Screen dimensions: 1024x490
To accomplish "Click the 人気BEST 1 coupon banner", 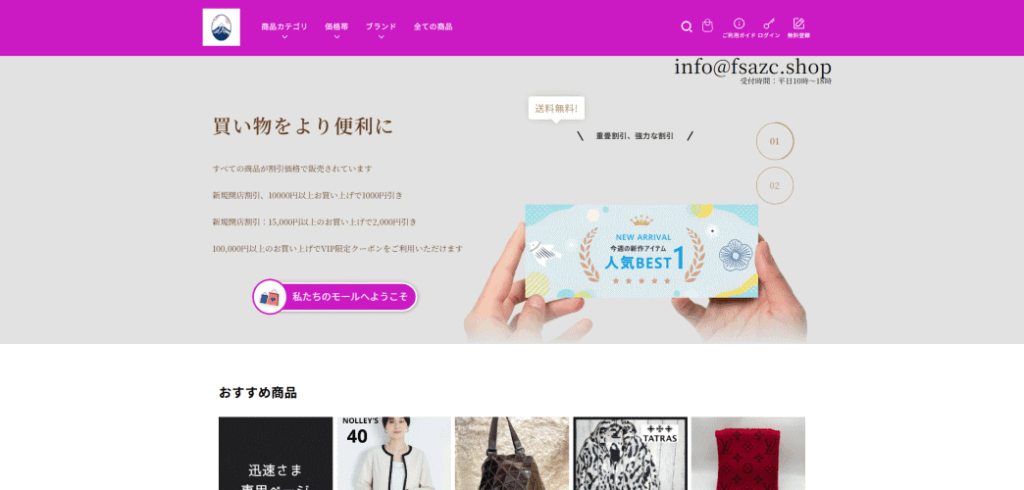I will point(641,251).
